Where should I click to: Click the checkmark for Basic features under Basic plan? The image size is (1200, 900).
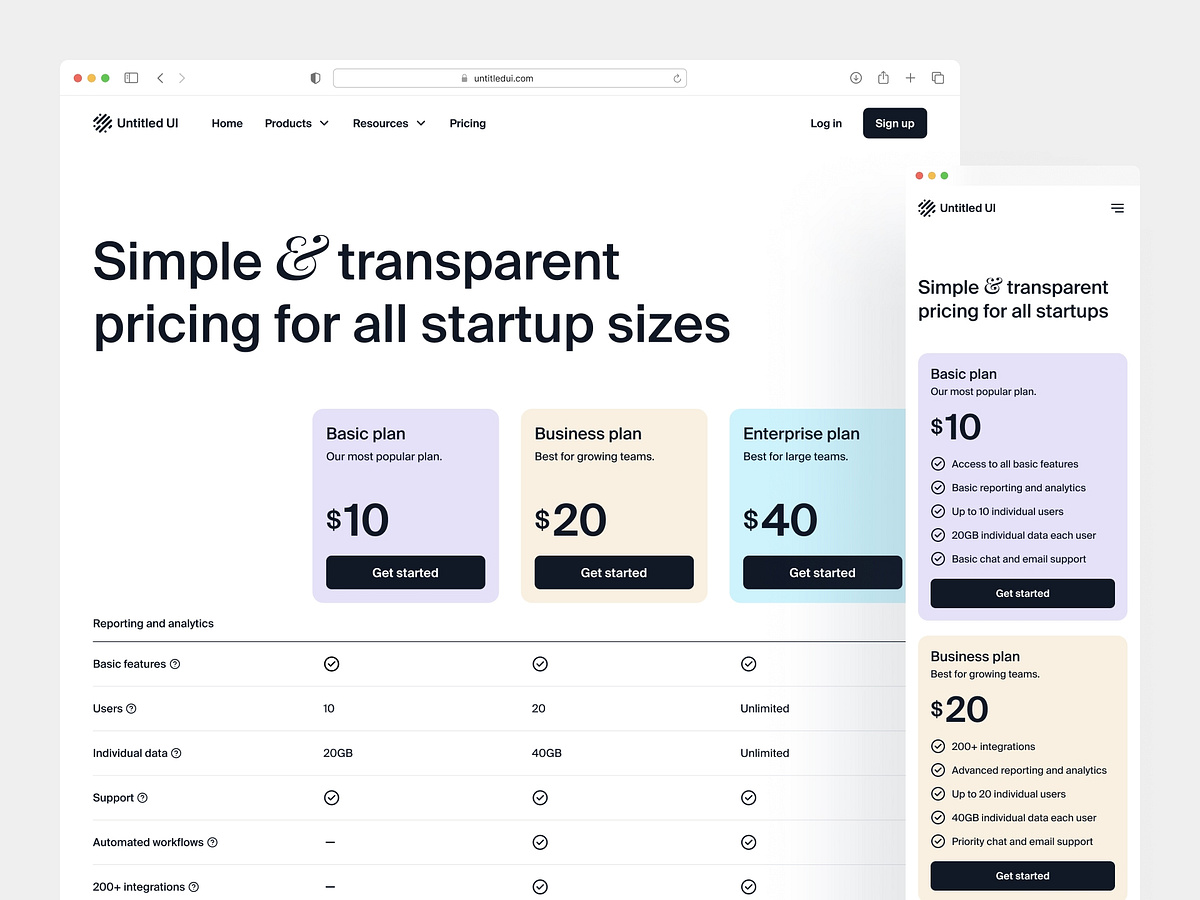(x=331, y=664)
